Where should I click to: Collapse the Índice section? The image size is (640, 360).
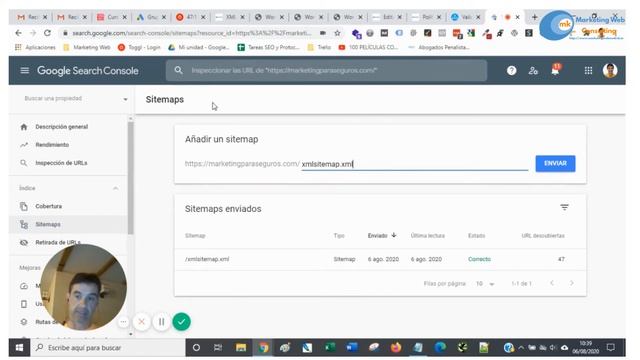(x=116, y=188)
